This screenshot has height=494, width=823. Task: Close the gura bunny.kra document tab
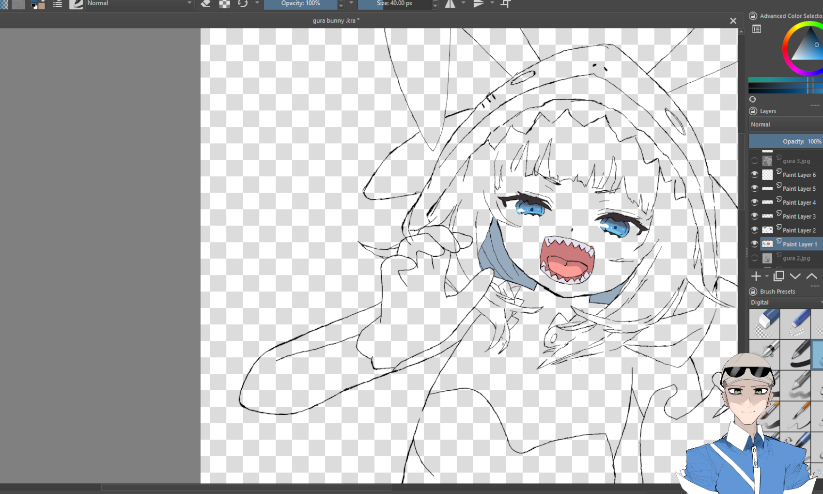(733, 21)
